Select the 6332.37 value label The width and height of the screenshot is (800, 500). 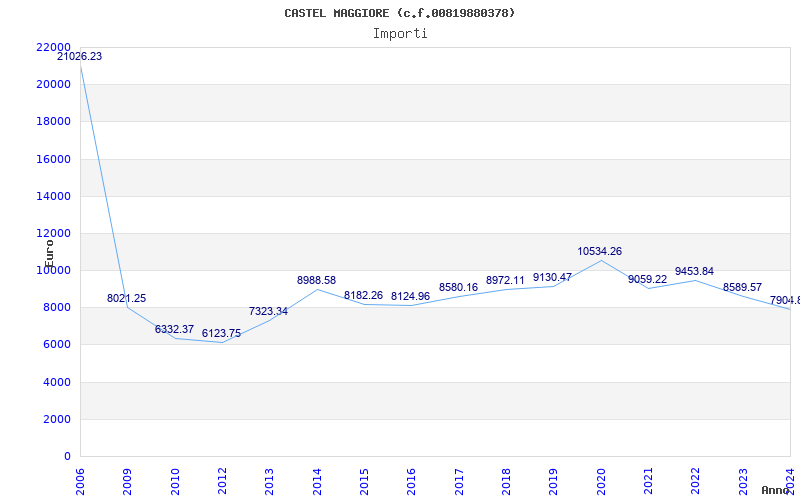174,330
